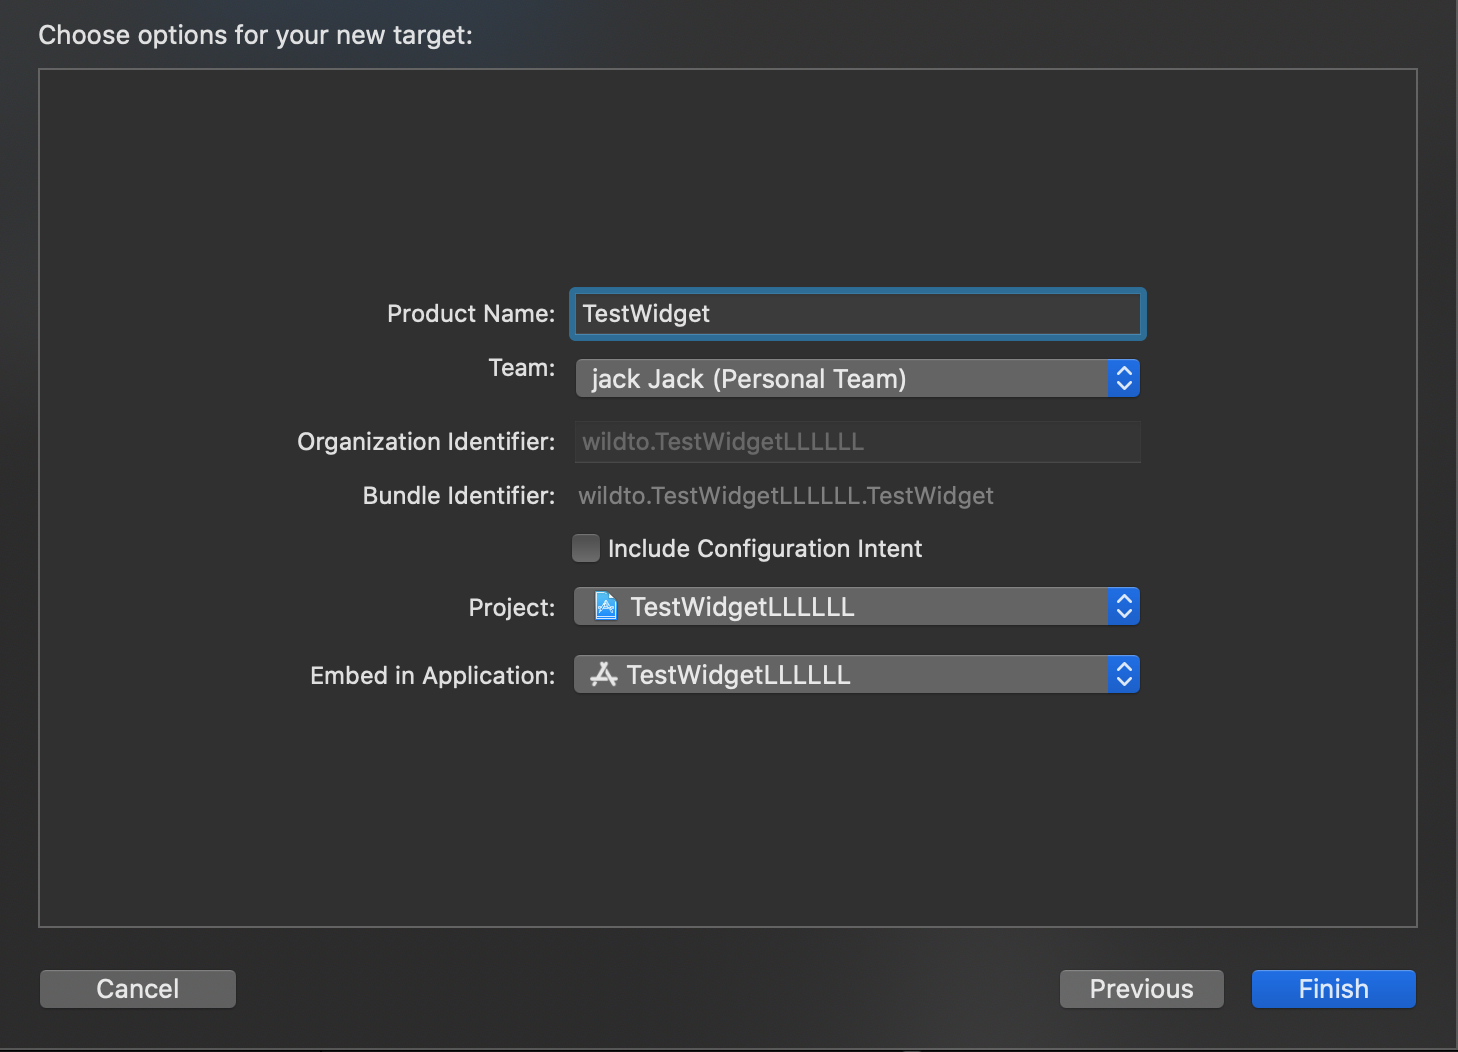Click the Cancel button
The height and width of the screenshot is (1052, 1458).
(x=138, y=989)
